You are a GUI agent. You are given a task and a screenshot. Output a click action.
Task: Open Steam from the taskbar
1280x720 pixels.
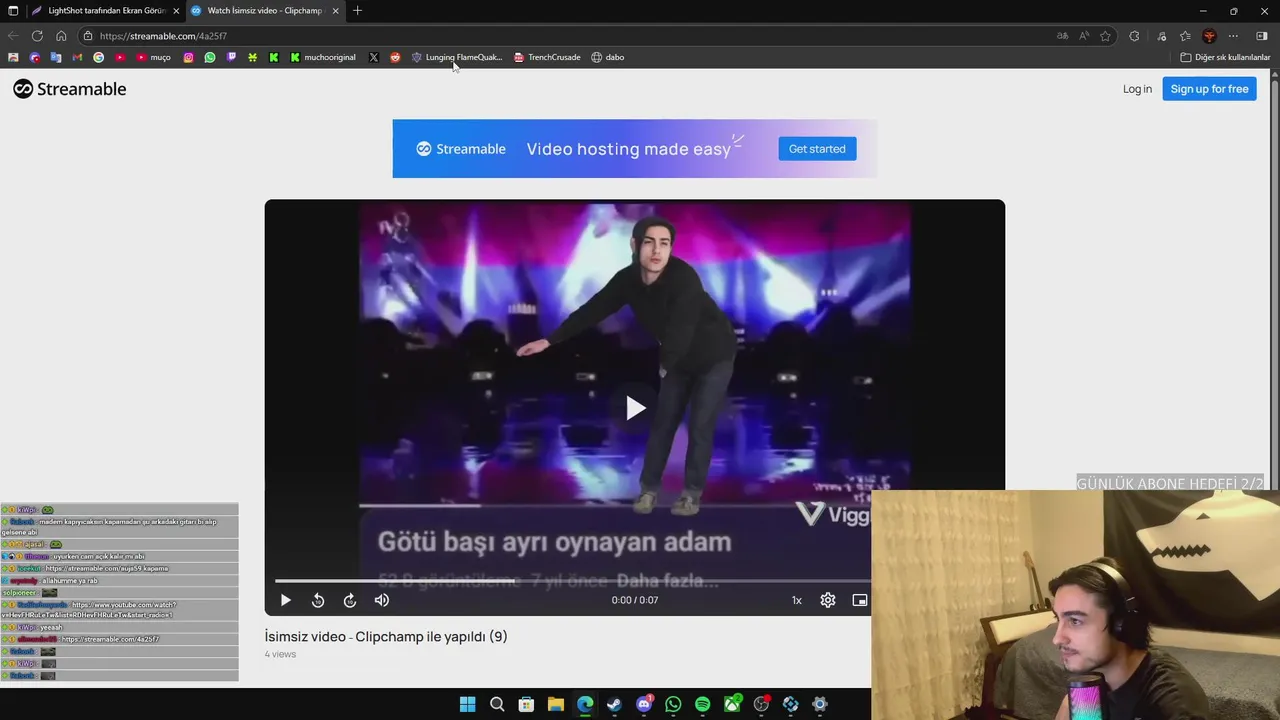coord(614,704)
